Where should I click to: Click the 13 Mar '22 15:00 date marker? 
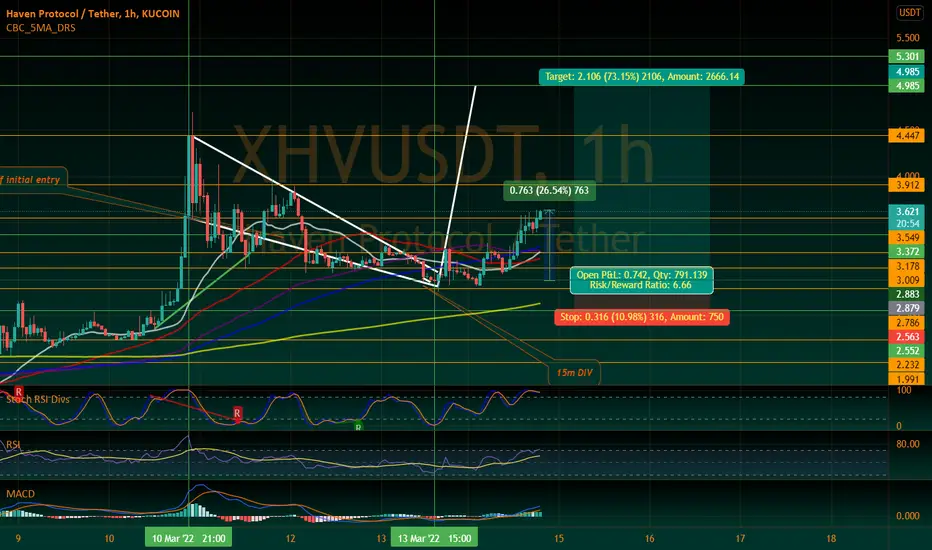pyautogui.click(x=434, y=538)
